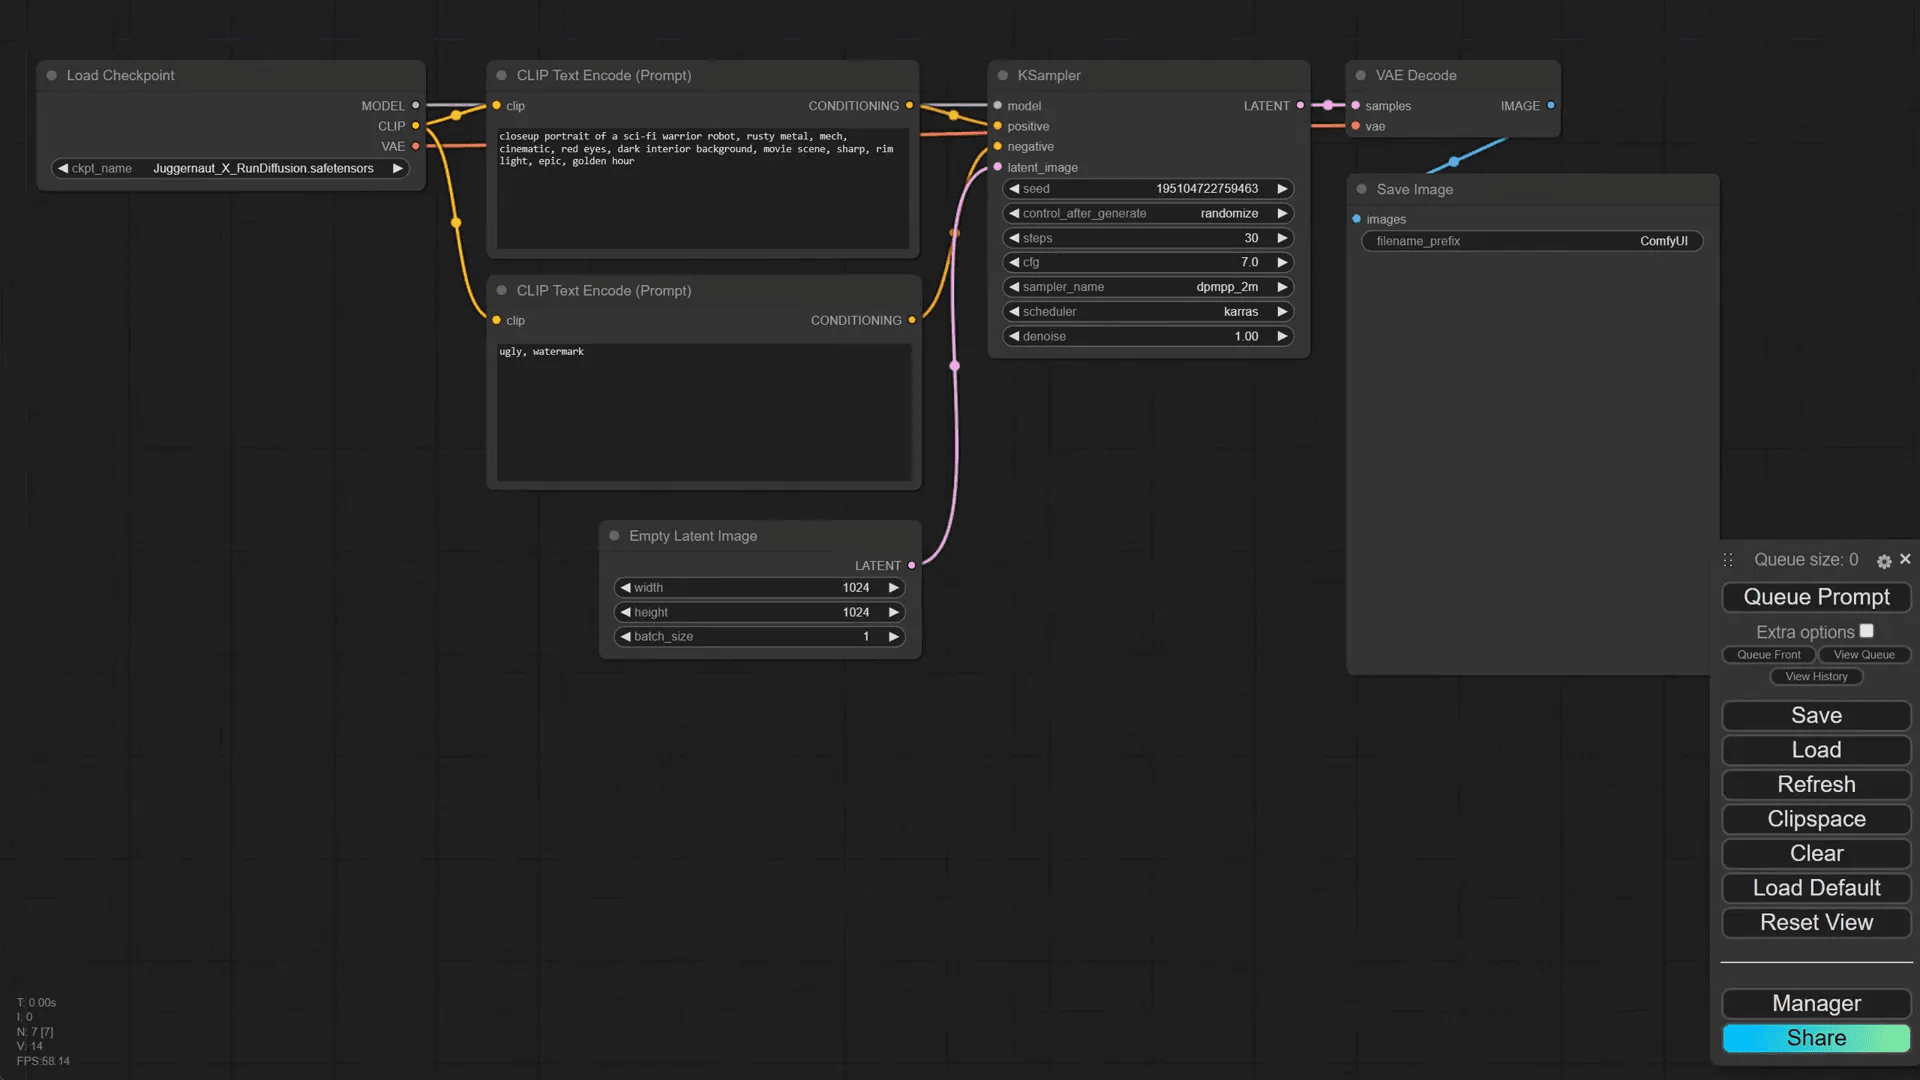
Task: Enable the Extra options checkbox
Action: click(x=1867, y=630)
